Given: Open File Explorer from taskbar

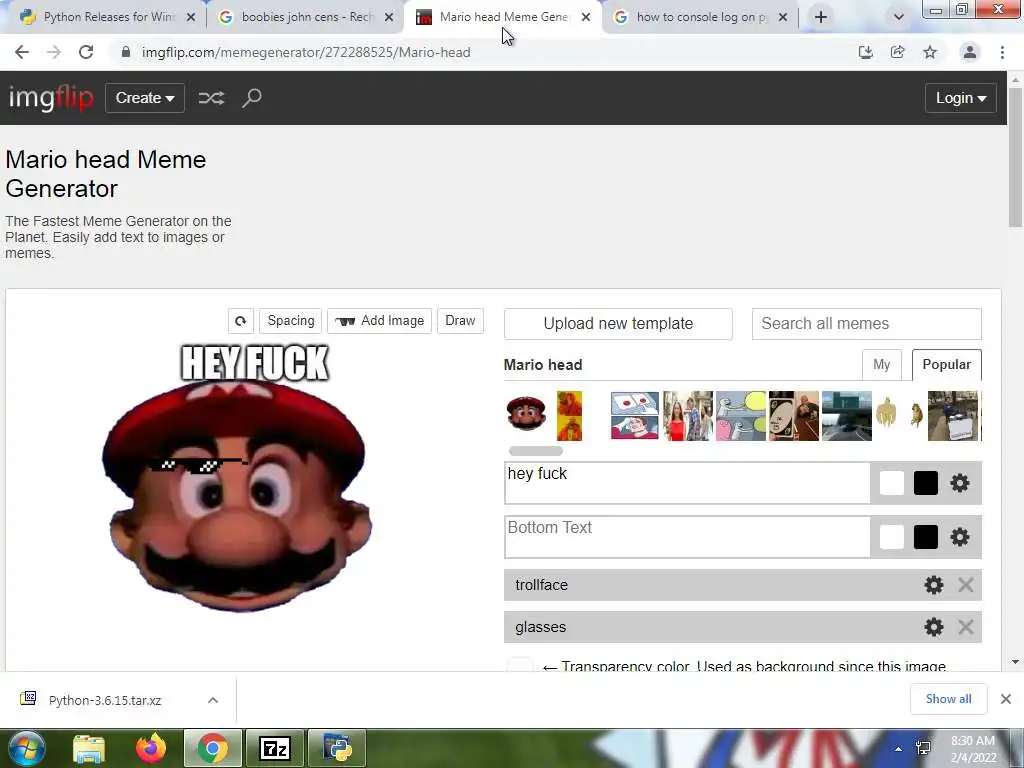Looking at the screenshot, I should [89, 748].
